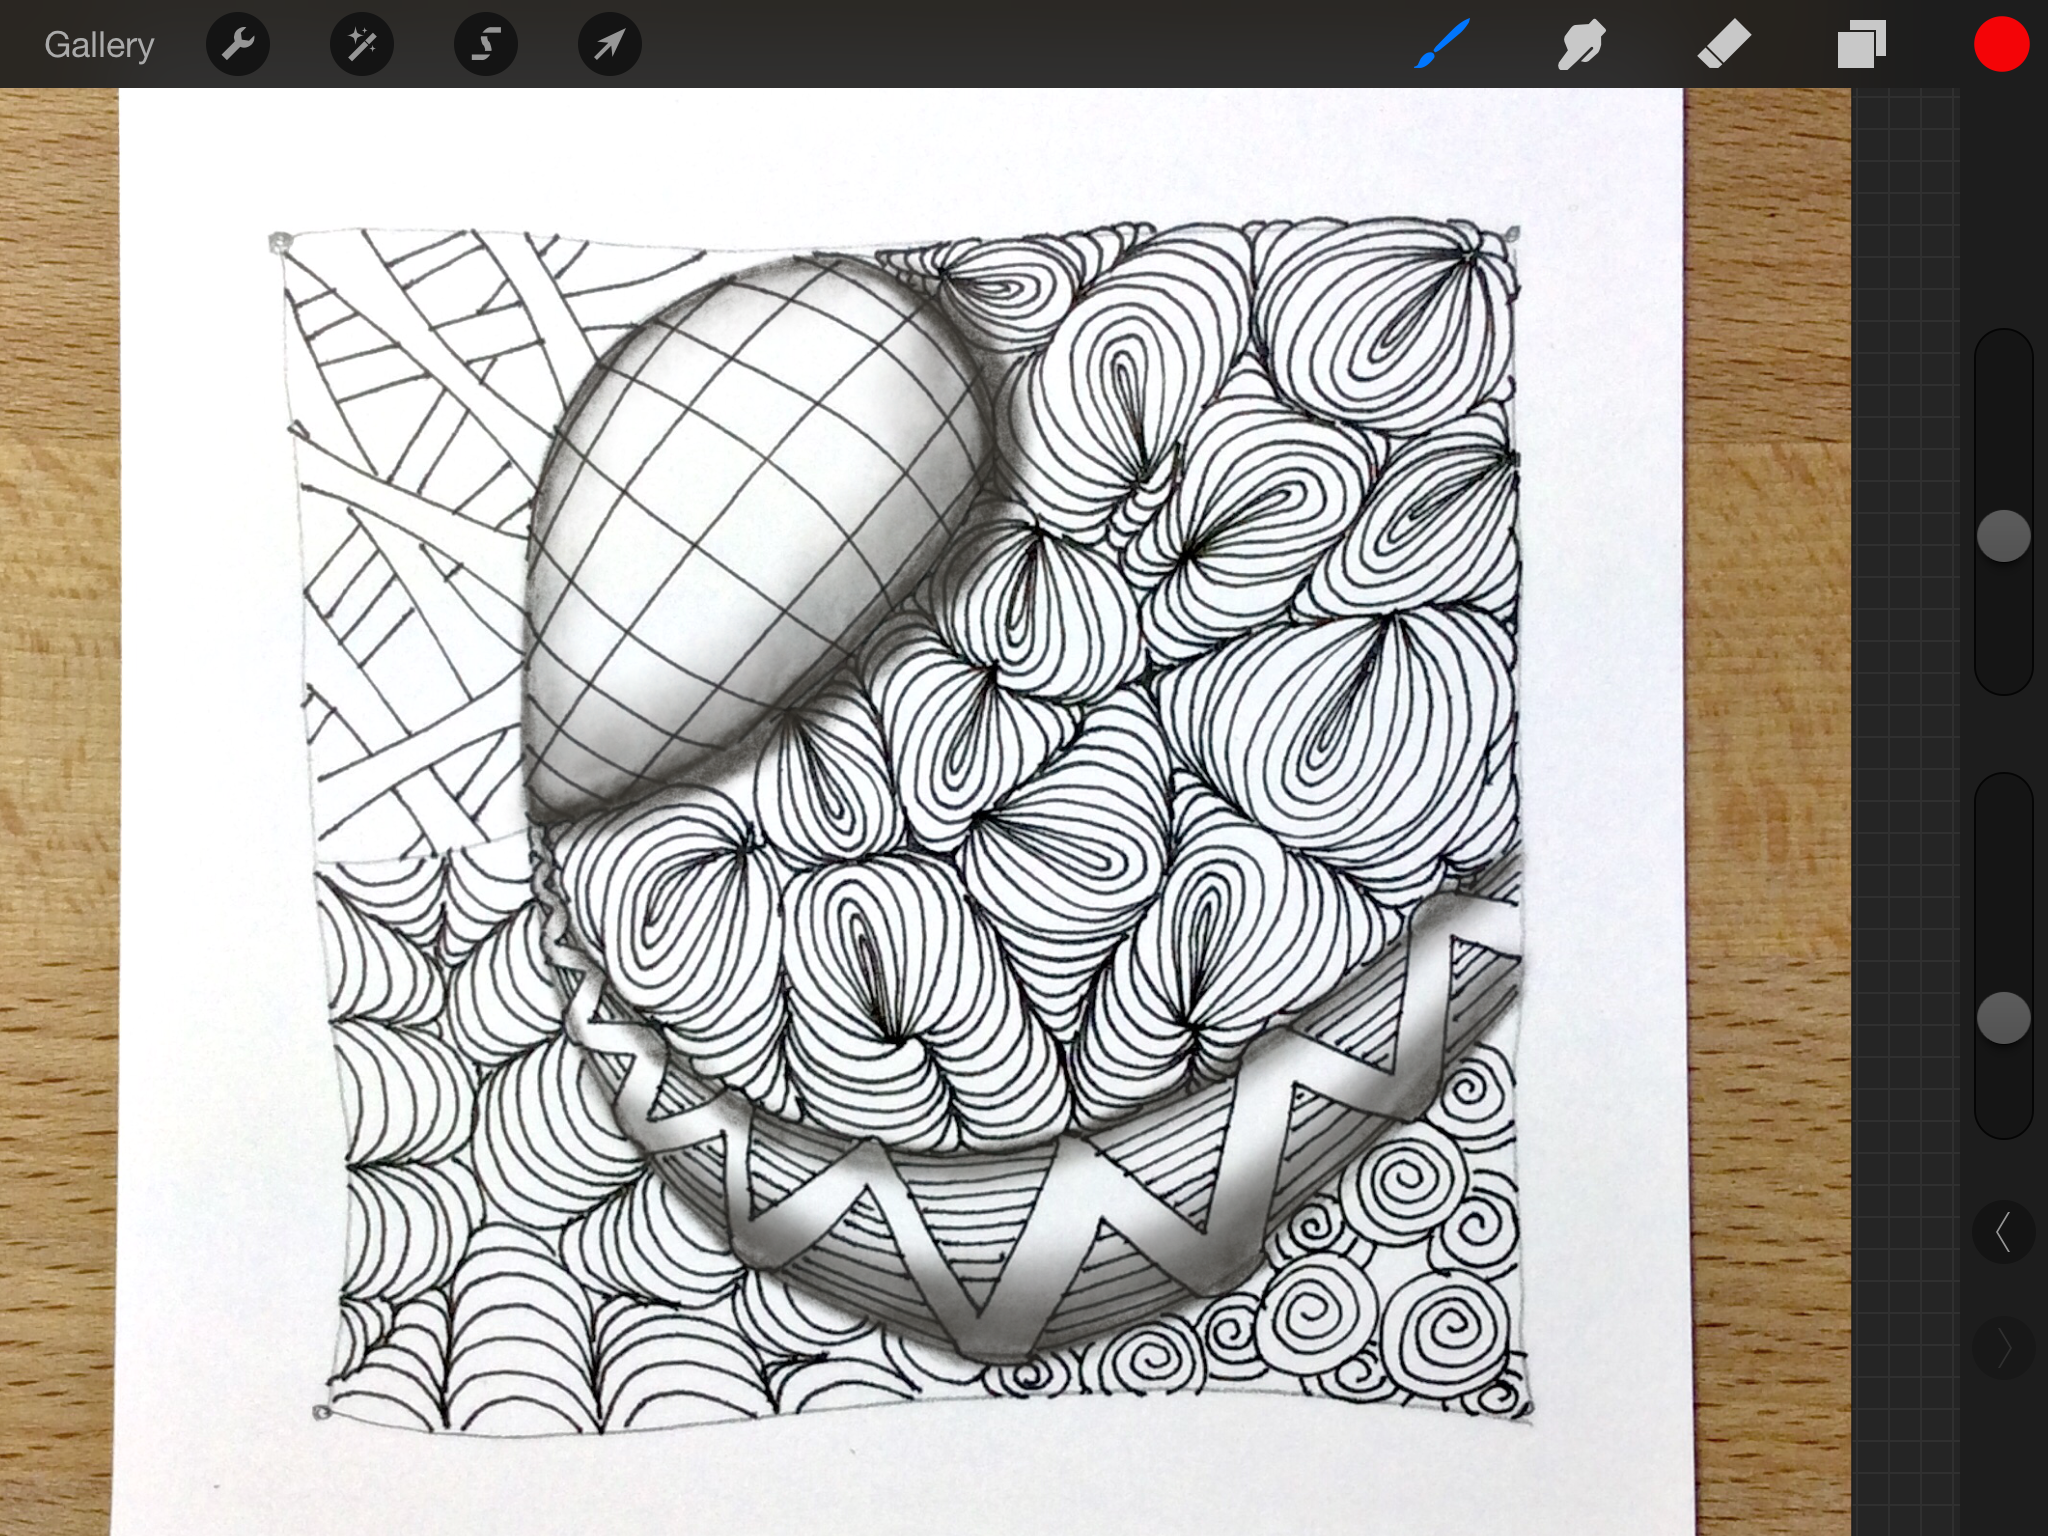Screen dimensions: 2048x1536
Task: Select the Eraser tool
Action: coord(1724,45)
